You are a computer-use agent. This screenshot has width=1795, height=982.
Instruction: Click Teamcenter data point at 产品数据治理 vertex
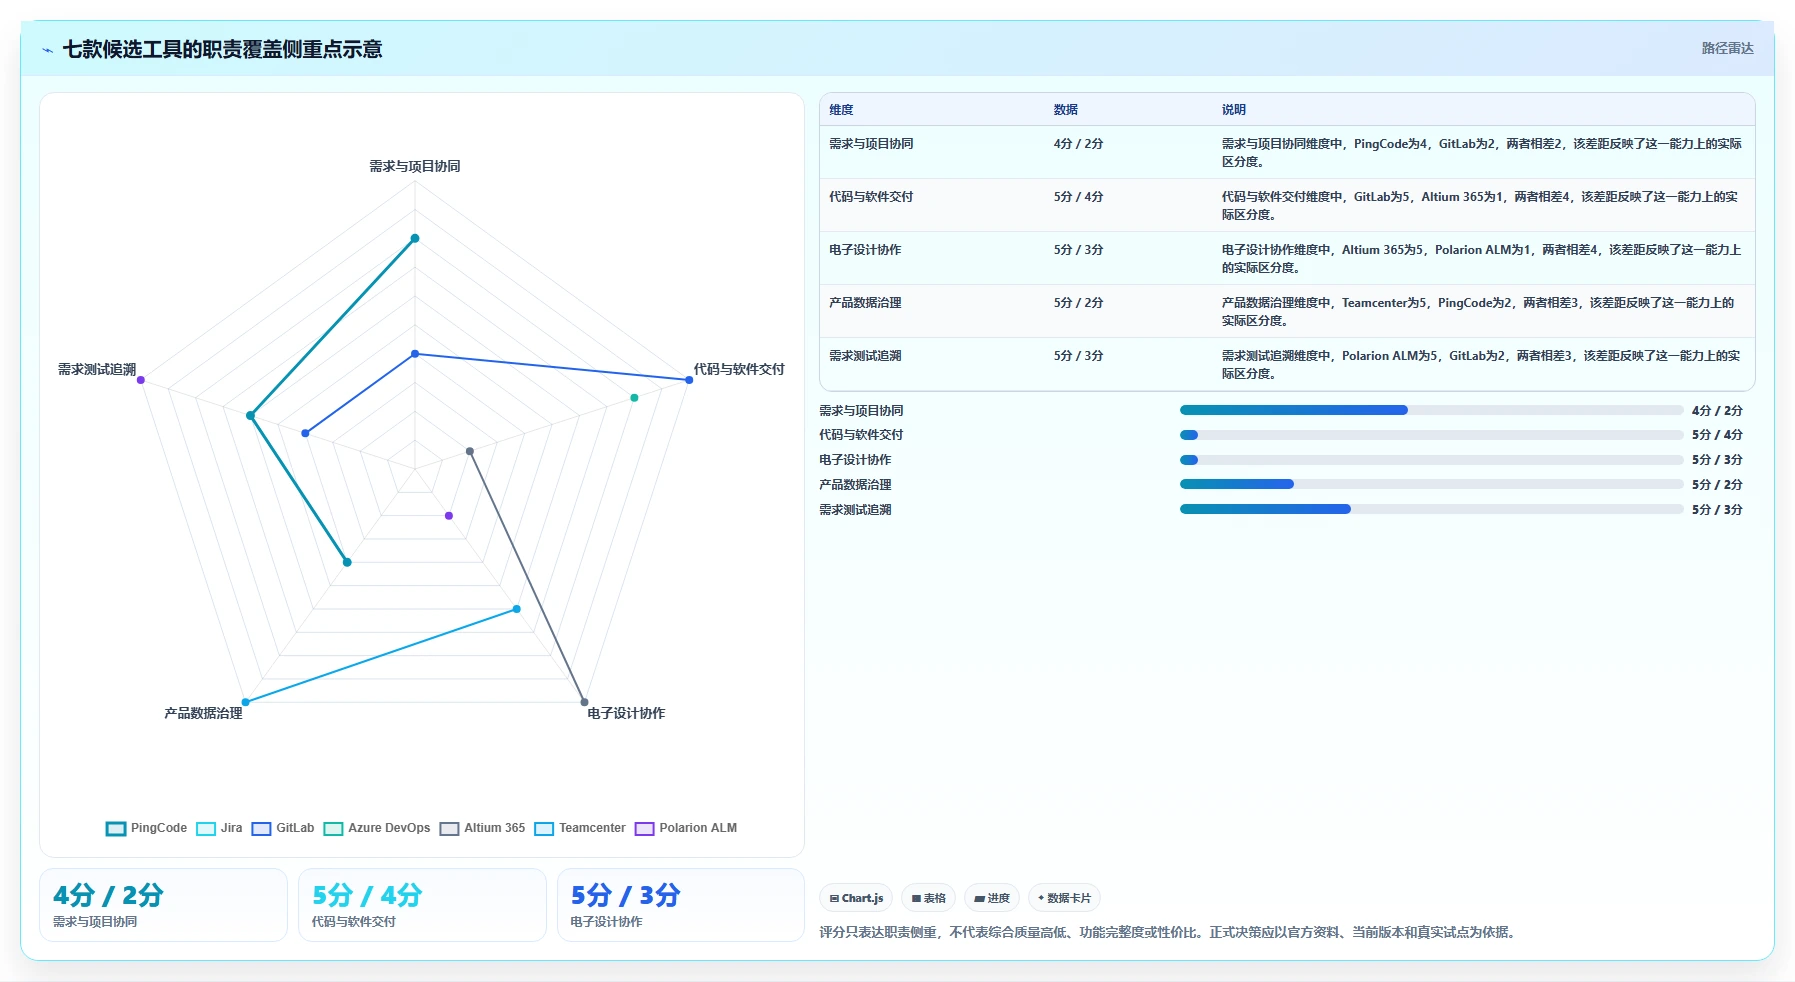pyautogui.click(x=246, y=702)
